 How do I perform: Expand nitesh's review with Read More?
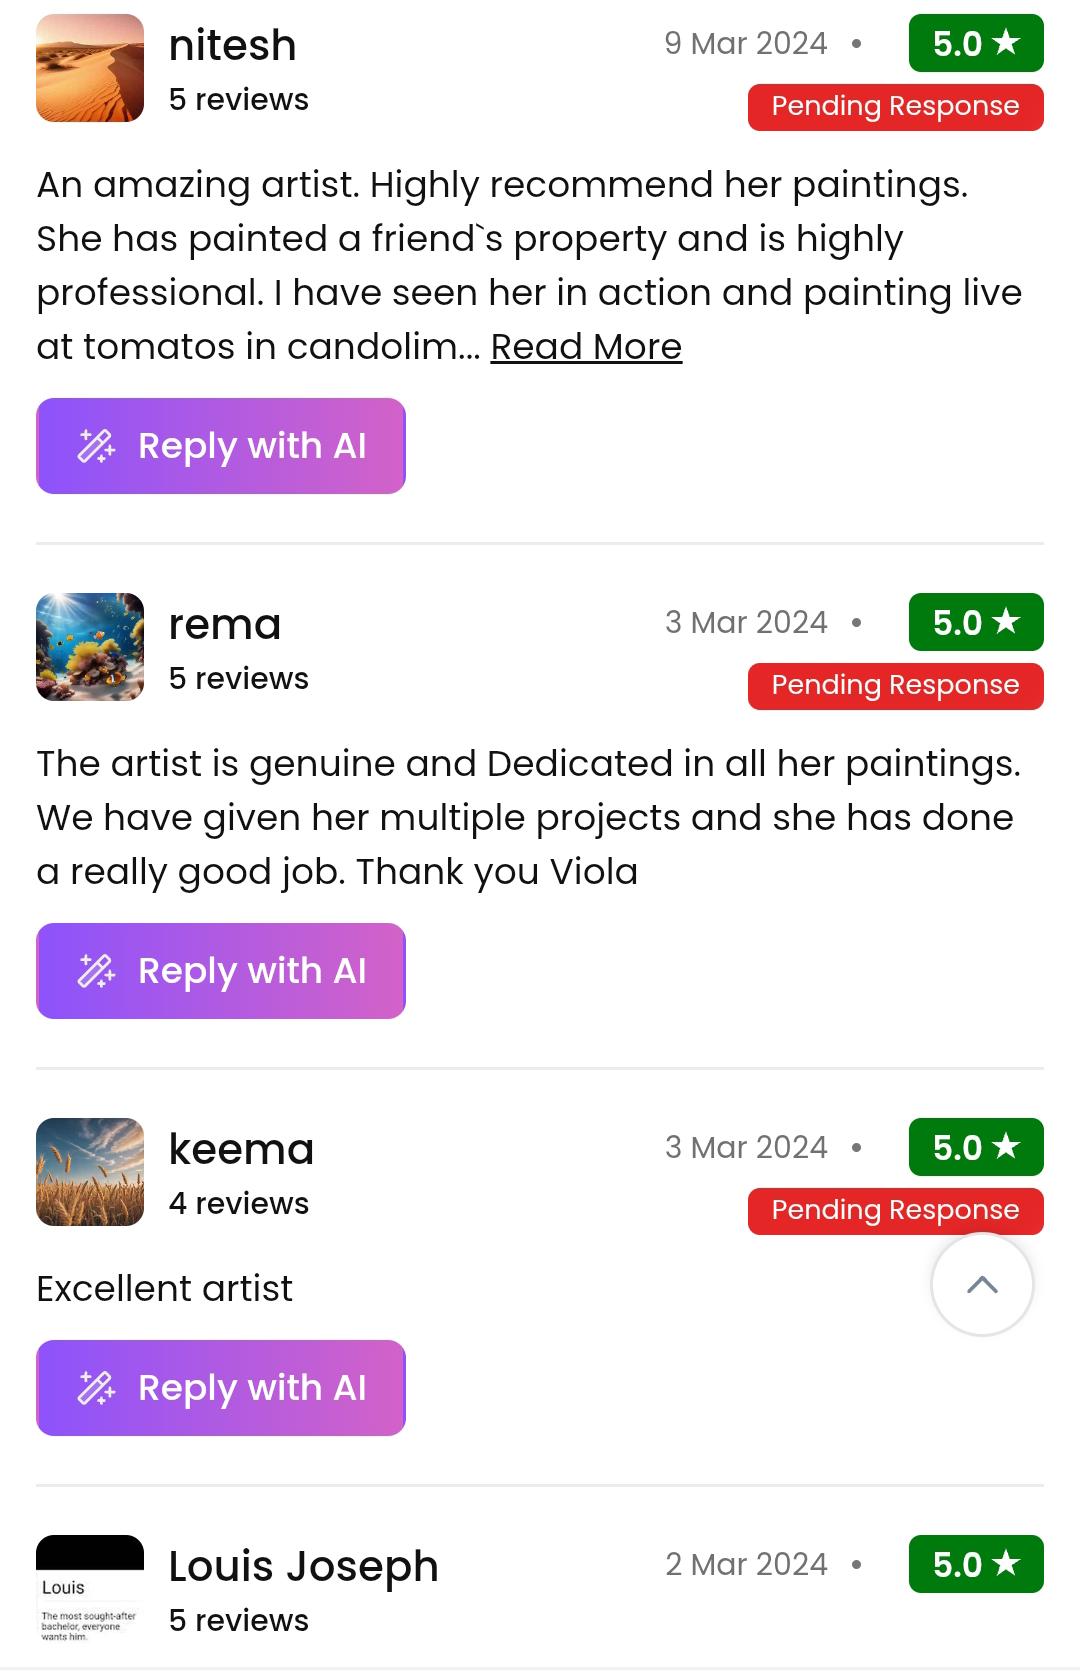coord(586,347)
